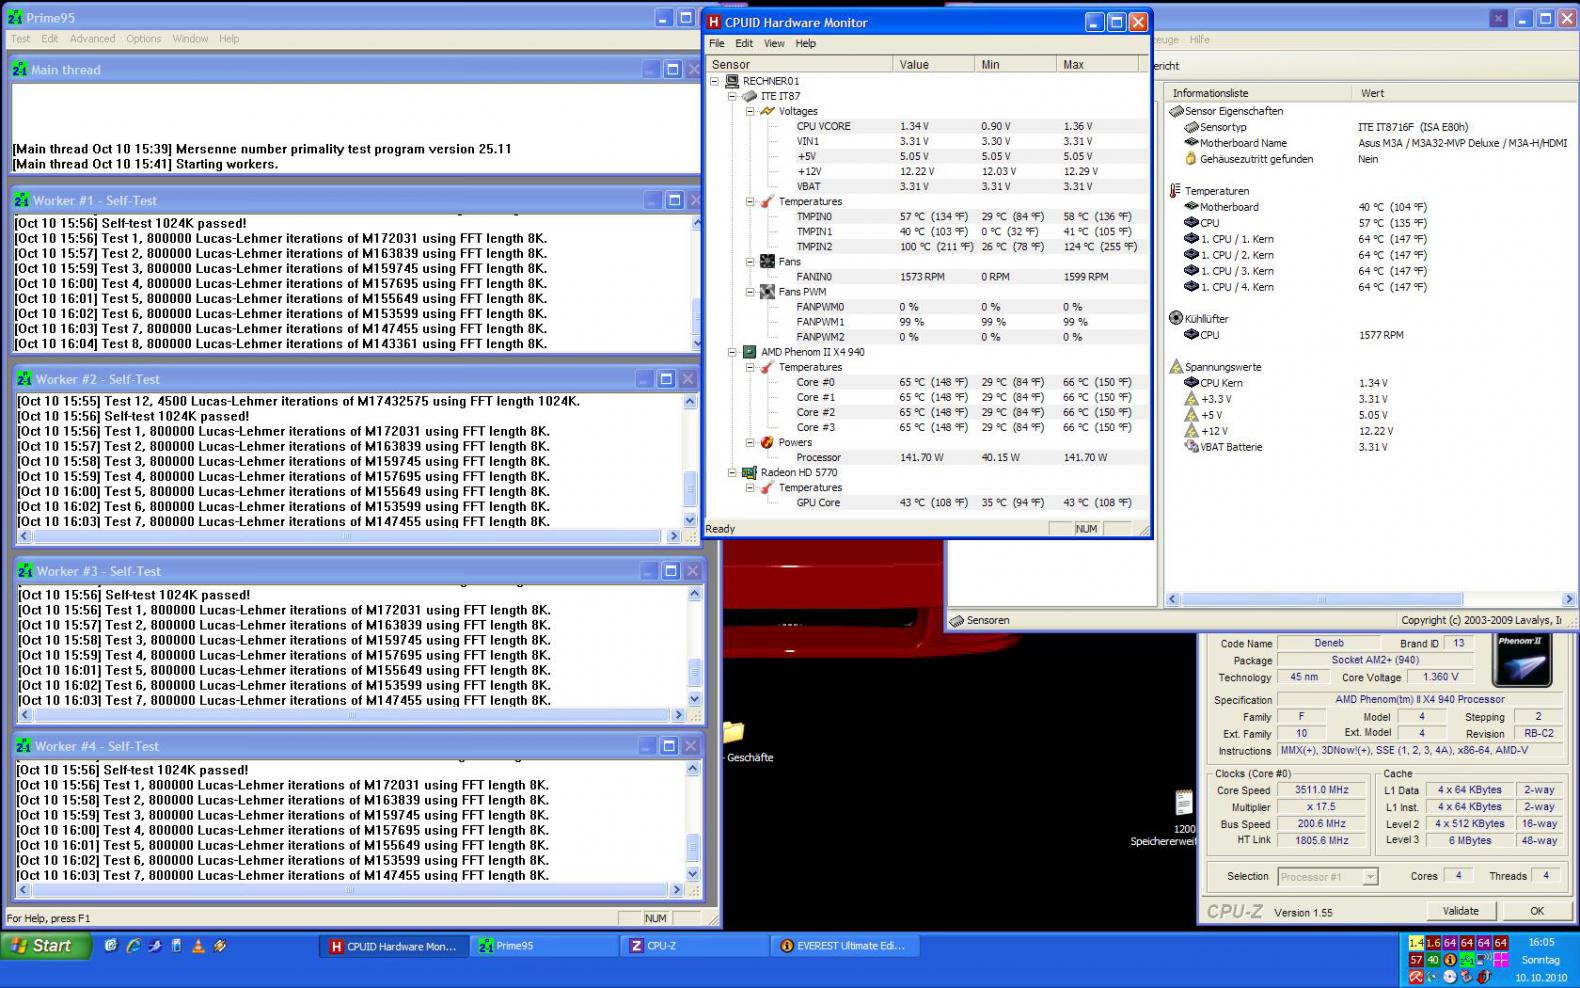Click the Kühllüfter fan icon in Everest
This screenshot has width=1580, height=988.
click(x=1176, y=319)
